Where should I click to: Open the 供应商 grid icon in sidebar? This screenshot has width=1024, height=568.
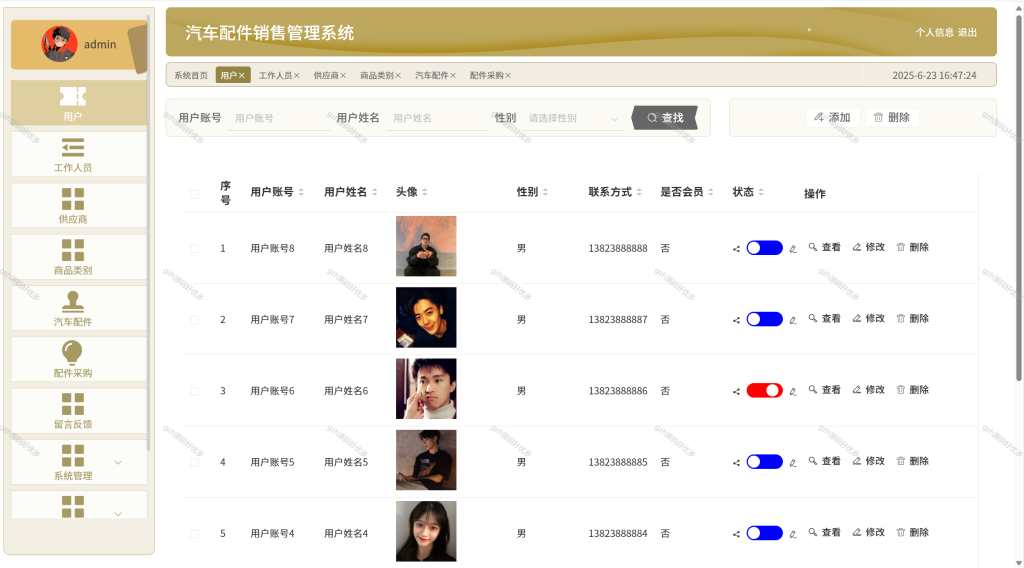(72, 198)
